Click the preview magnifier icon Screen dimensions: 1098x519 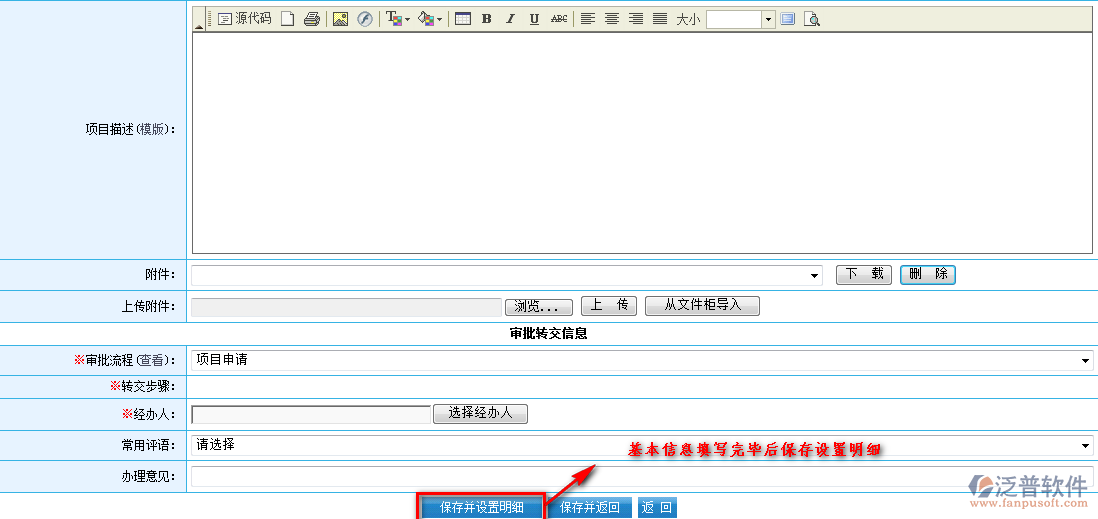(812, 19)
